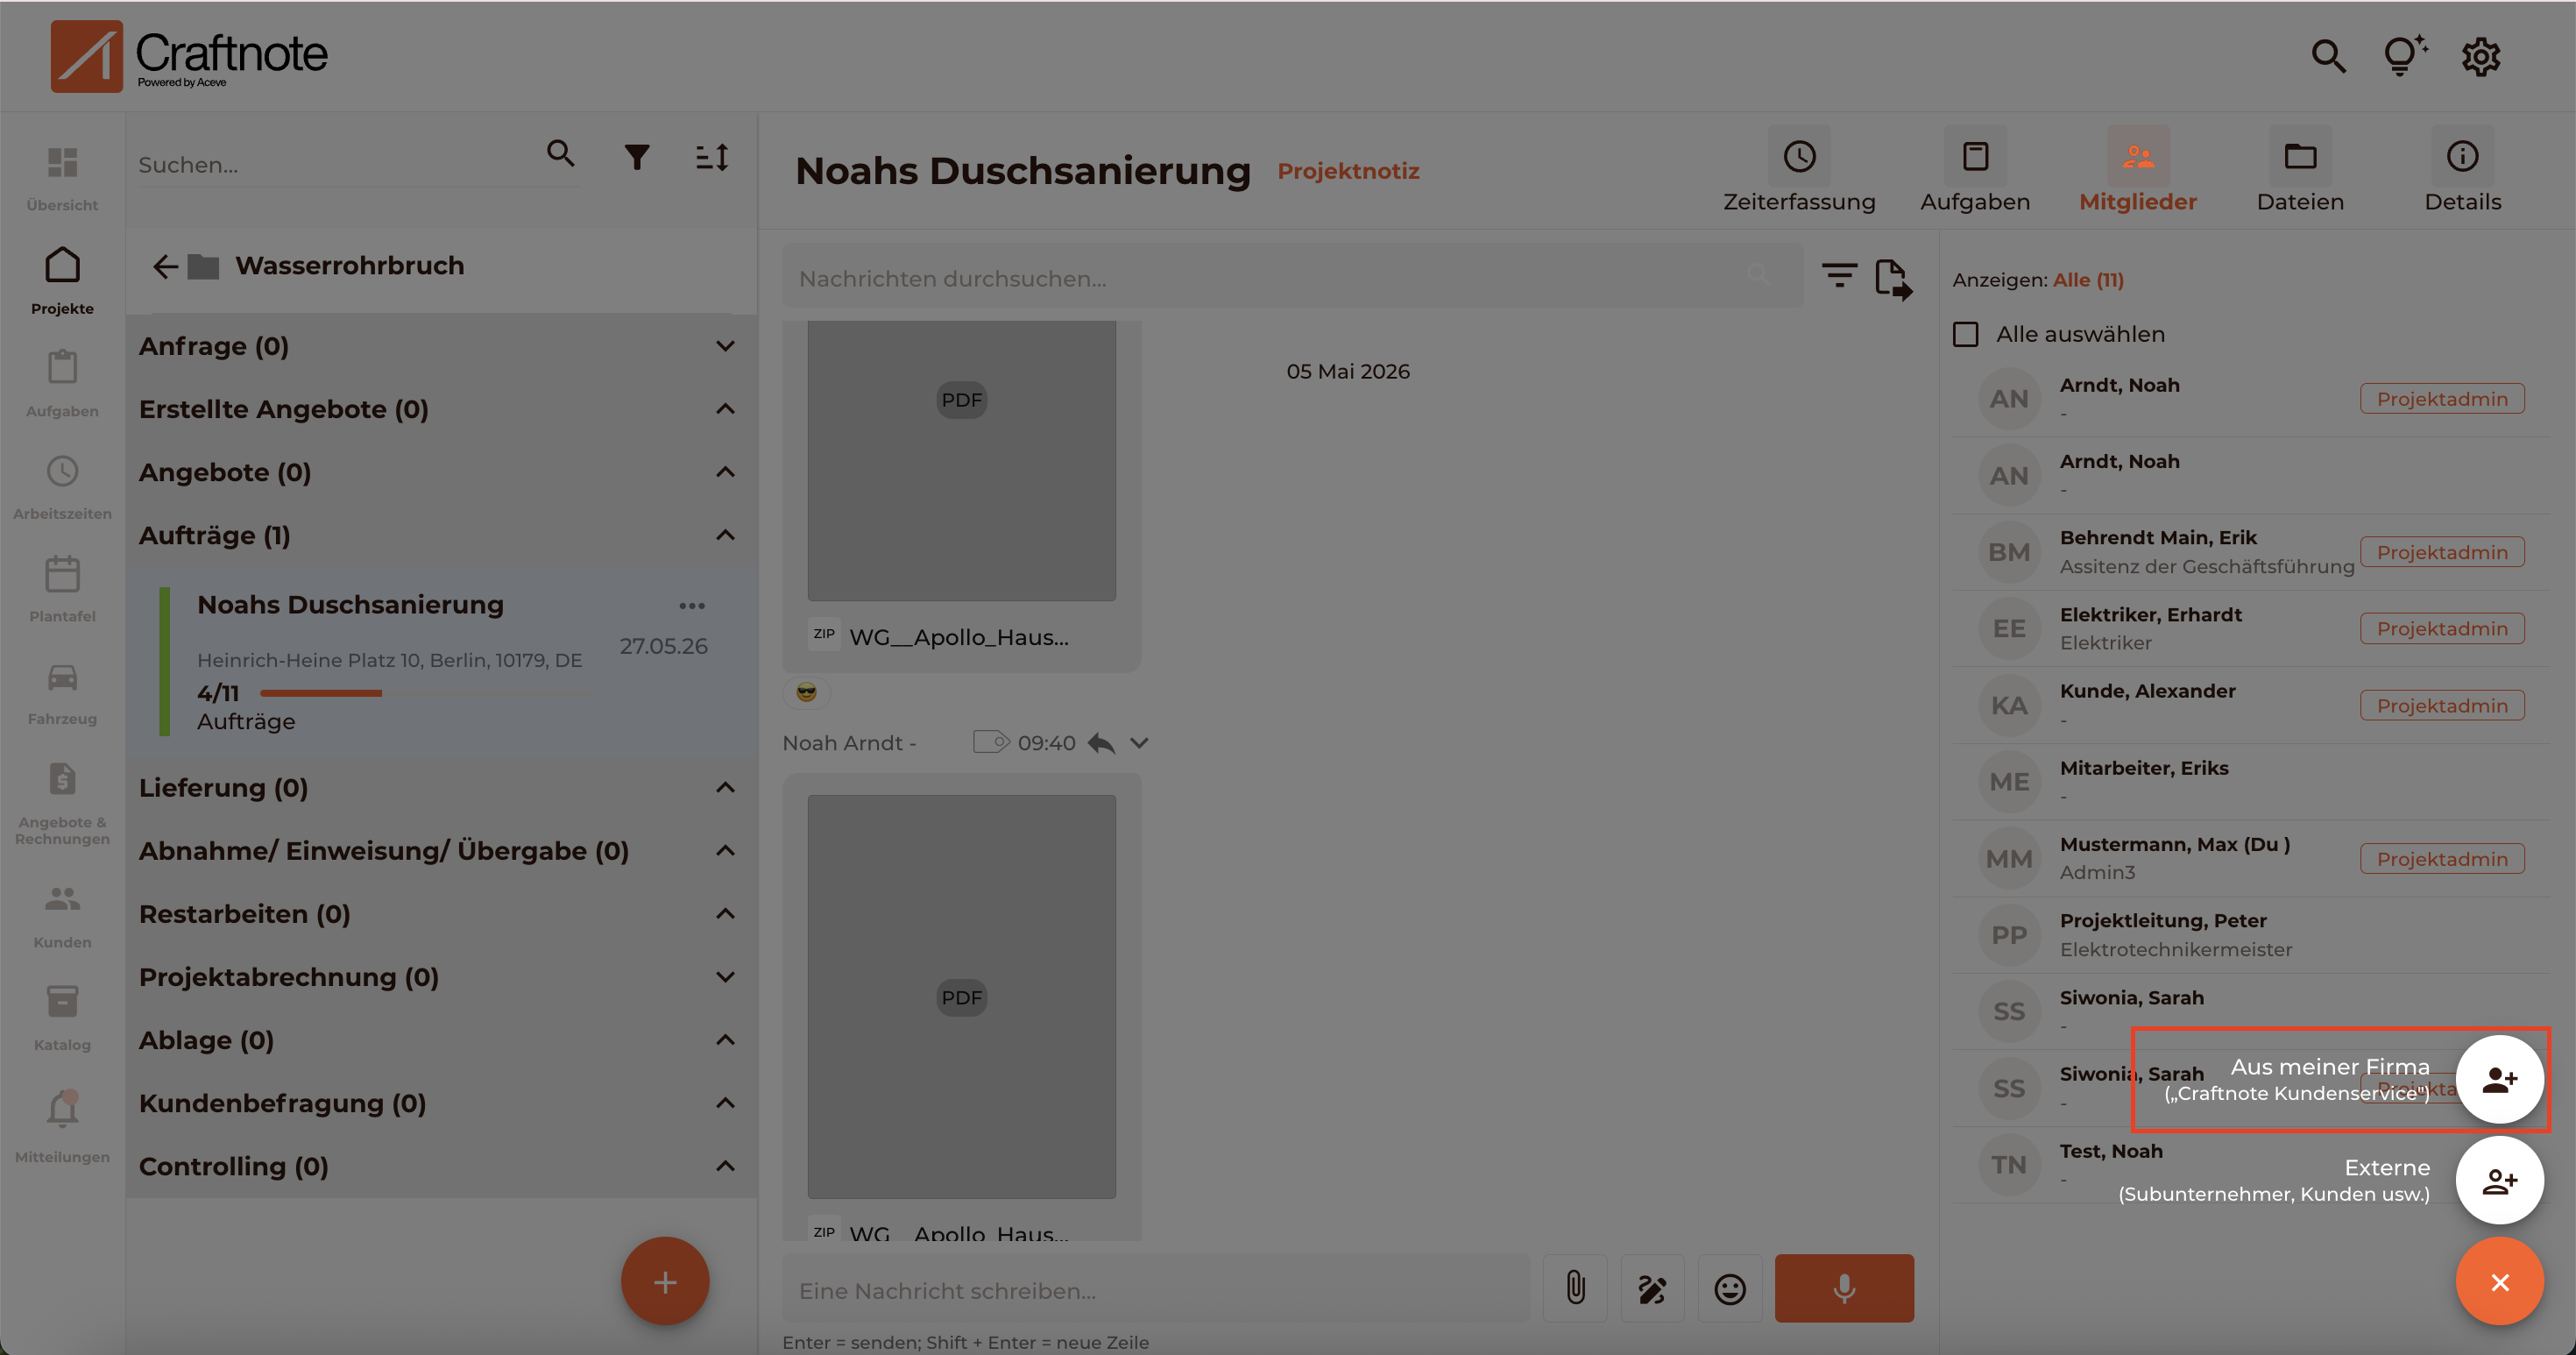Collapse Restarbeiten (0) section

click(x=725, y=914)
